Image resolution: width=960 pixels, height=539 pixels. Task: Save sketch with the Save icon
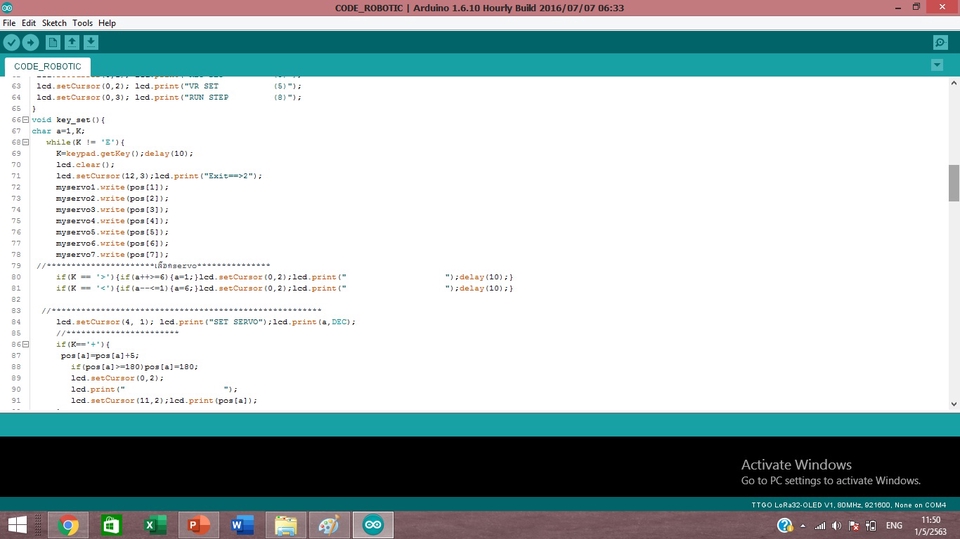pos(91,42)
